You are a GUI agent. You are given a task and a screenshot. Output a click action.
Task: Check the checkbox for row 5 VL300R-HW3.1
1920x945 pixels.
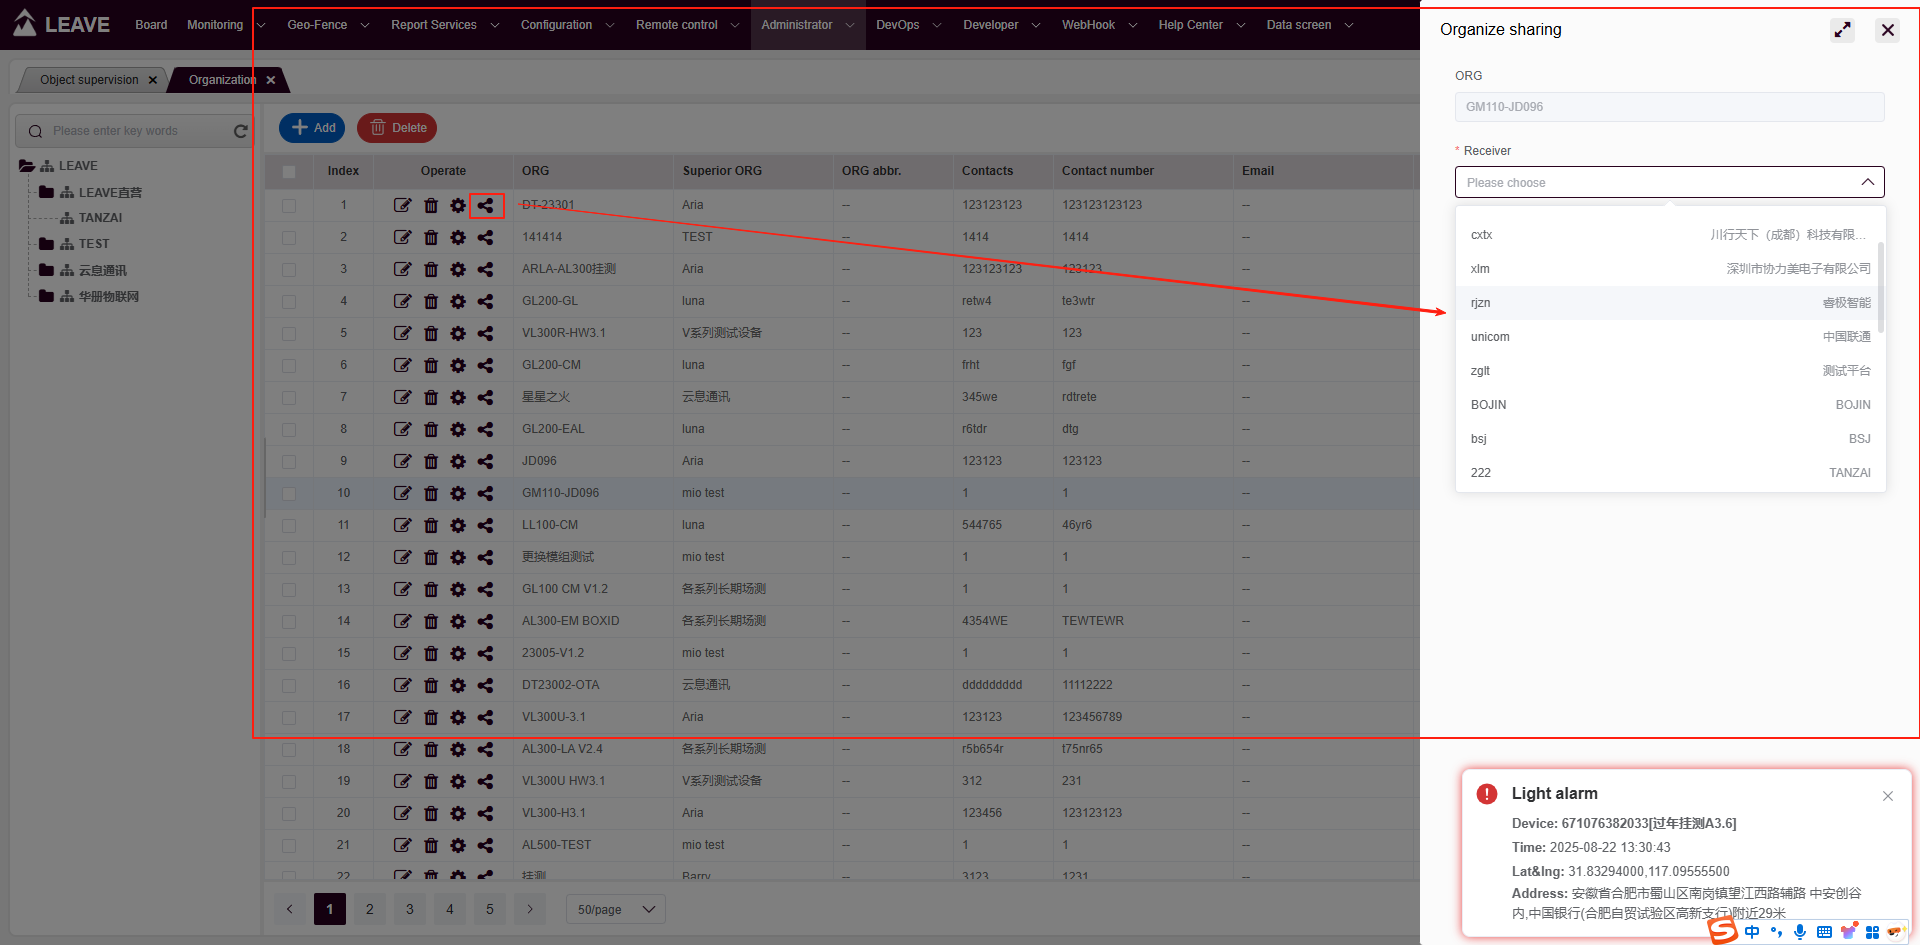[x=289, y=333]
